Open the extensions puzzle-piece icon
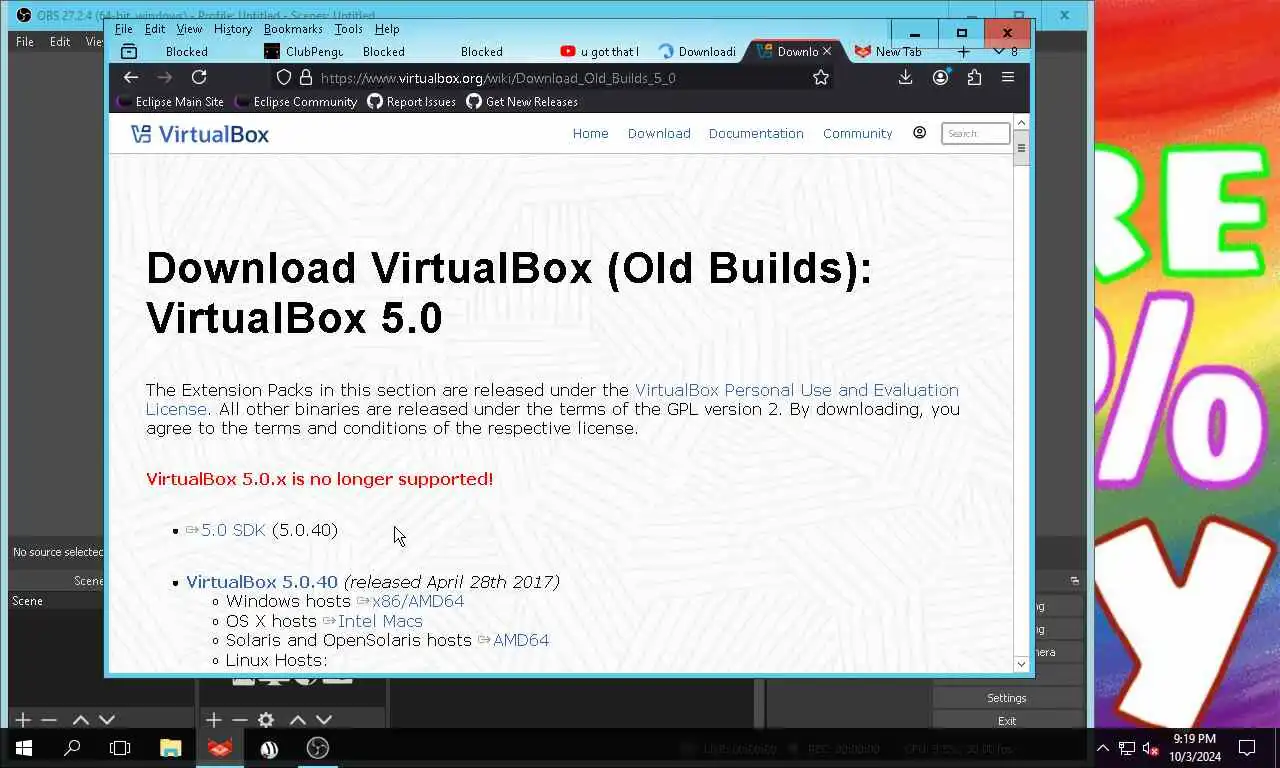 pyautogui.click(x=974, y=77)
